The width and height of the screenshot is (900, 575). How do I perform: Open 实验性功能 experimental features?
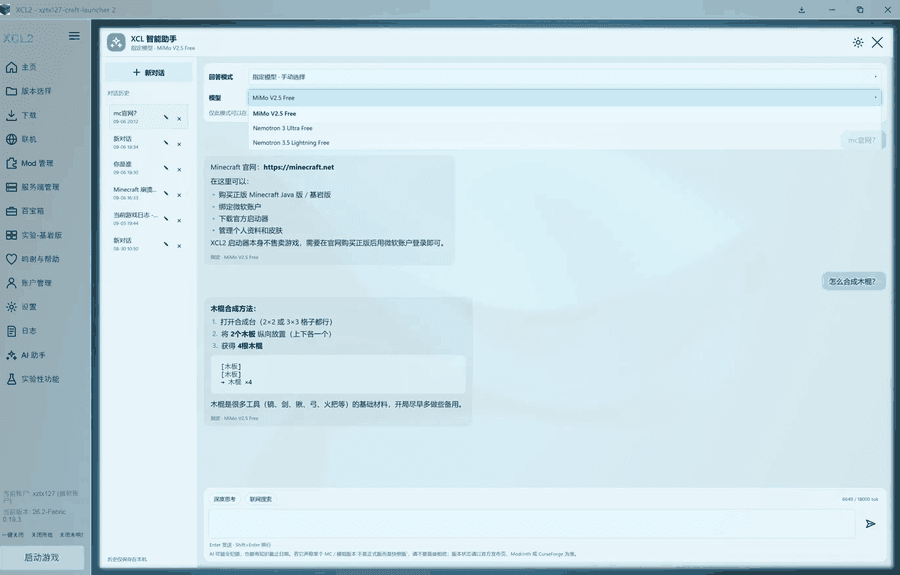coord(33,379)
